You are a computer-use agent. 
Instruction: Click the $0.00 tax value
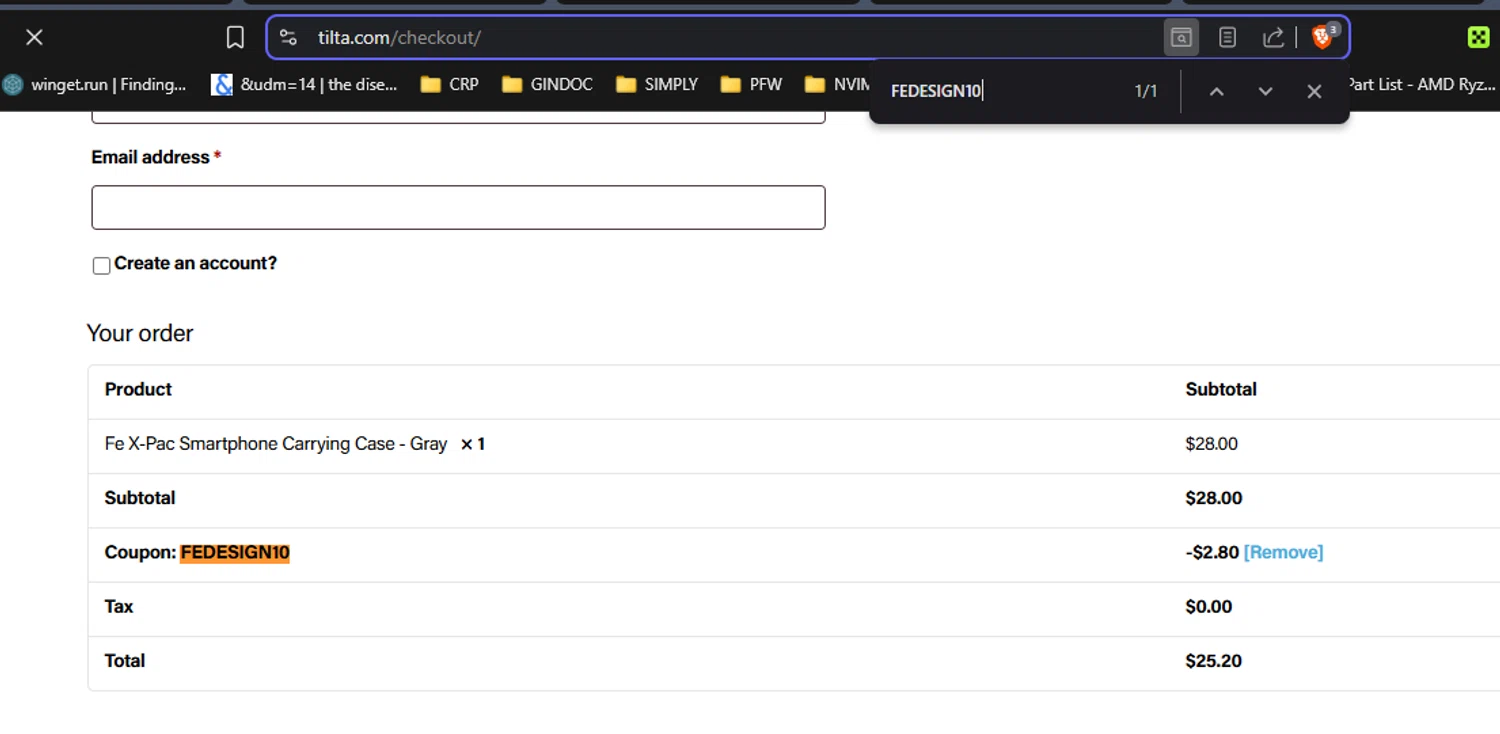1209,607
